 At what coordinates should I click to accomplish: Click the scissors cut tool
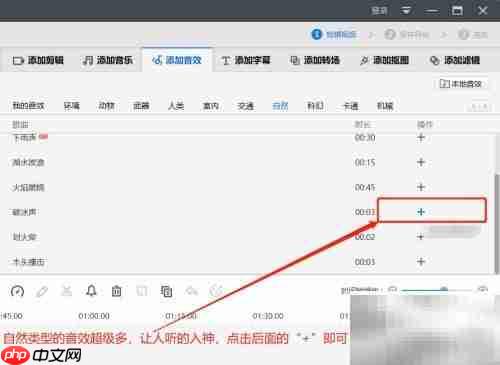pos(66,291)
